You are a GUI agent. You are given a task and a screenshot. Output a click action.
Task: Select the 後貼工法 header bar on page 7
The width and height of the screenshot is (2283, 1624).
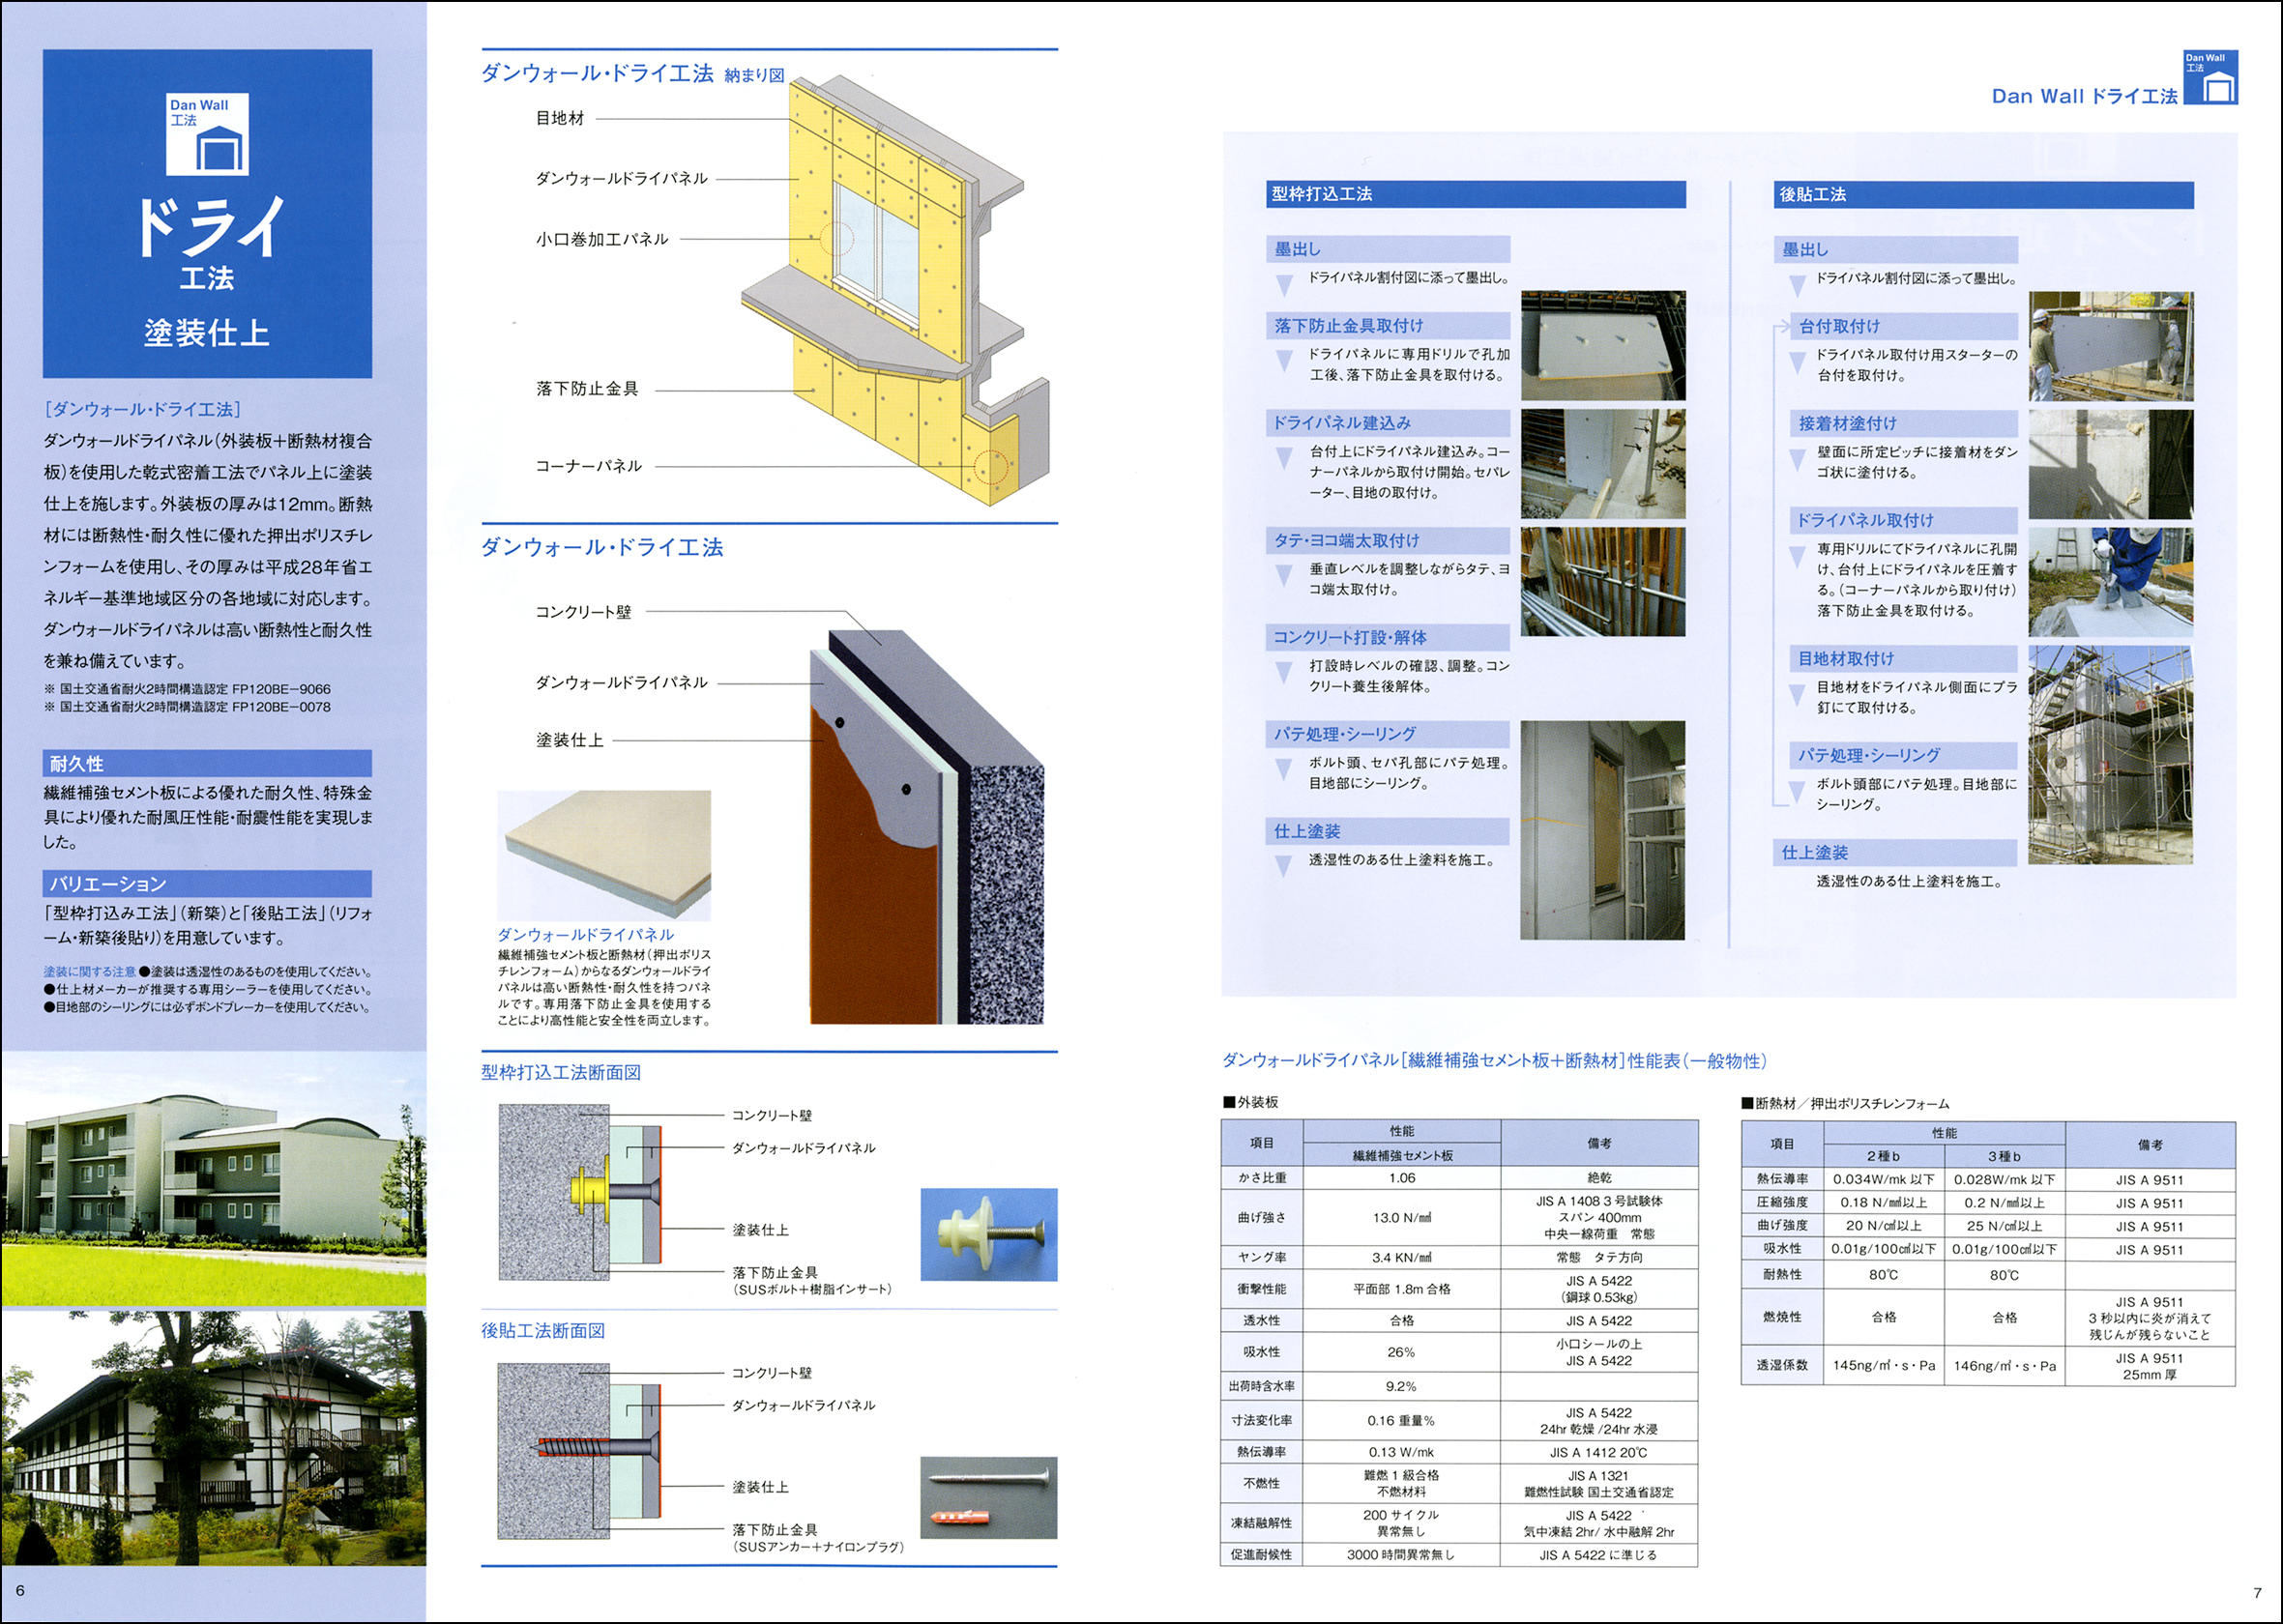pyautogui.click(x=1984, y=194)
